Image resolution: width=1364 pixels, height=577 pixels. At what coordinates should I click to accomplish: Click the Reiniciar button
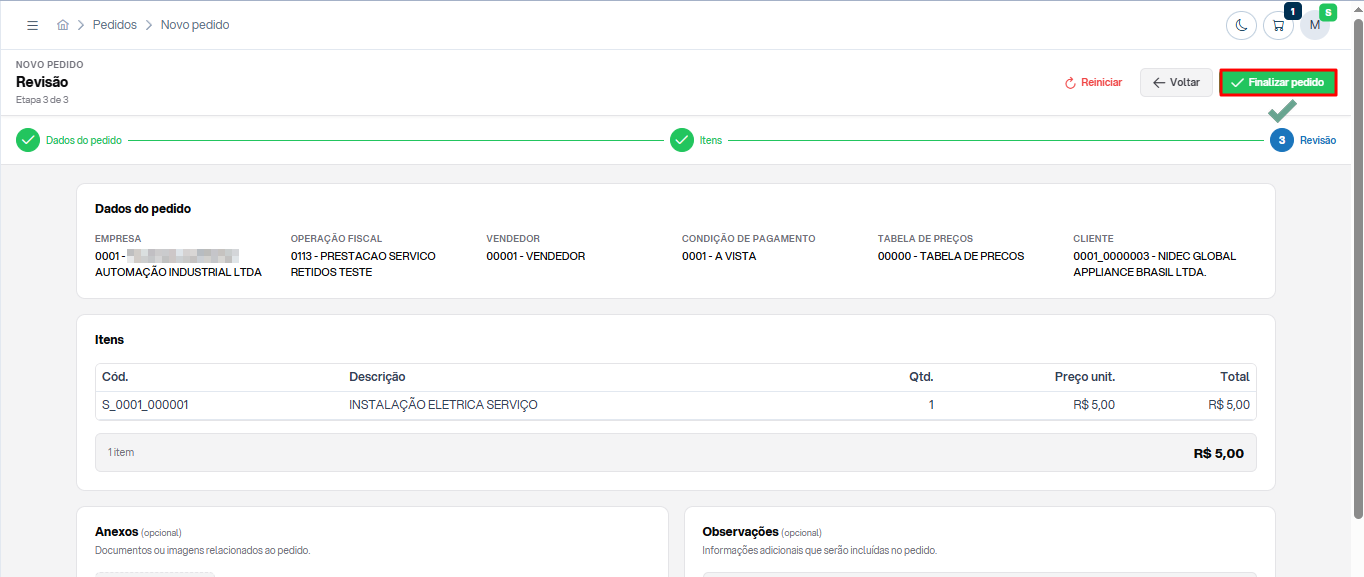point(1093,83)
